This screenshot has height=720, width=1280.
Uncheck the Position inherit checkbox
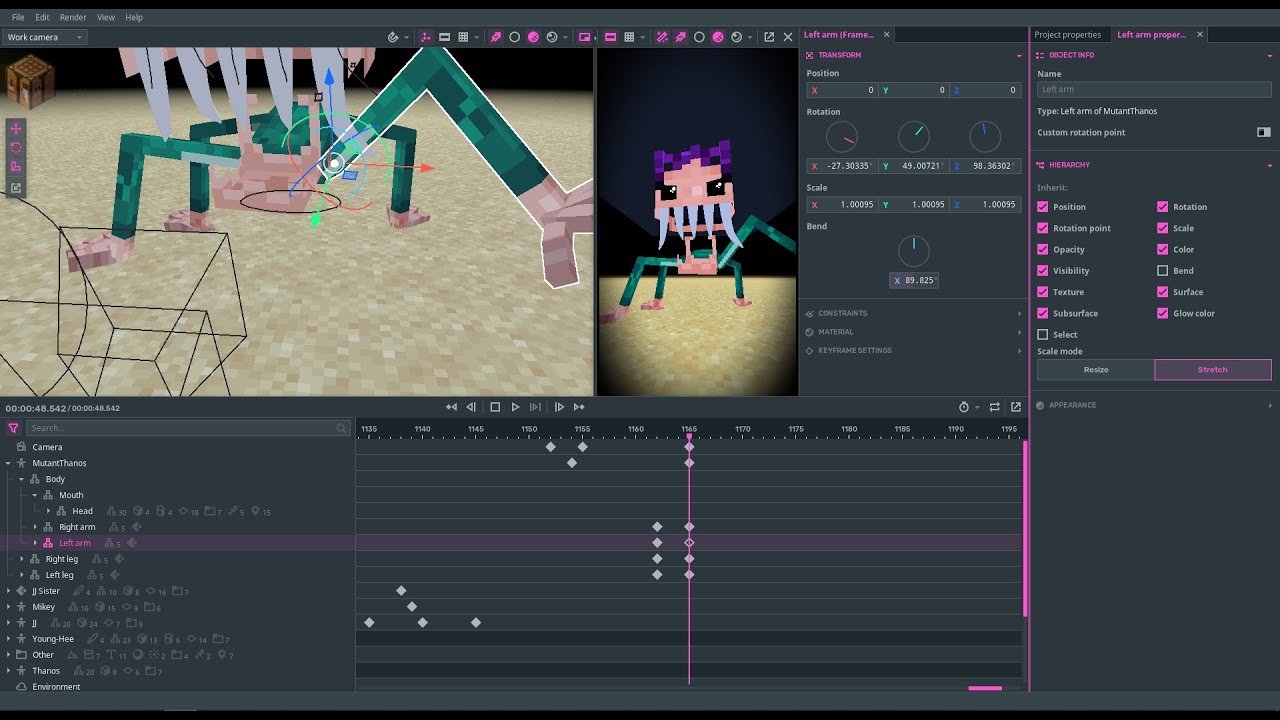tap(1043, 207)
